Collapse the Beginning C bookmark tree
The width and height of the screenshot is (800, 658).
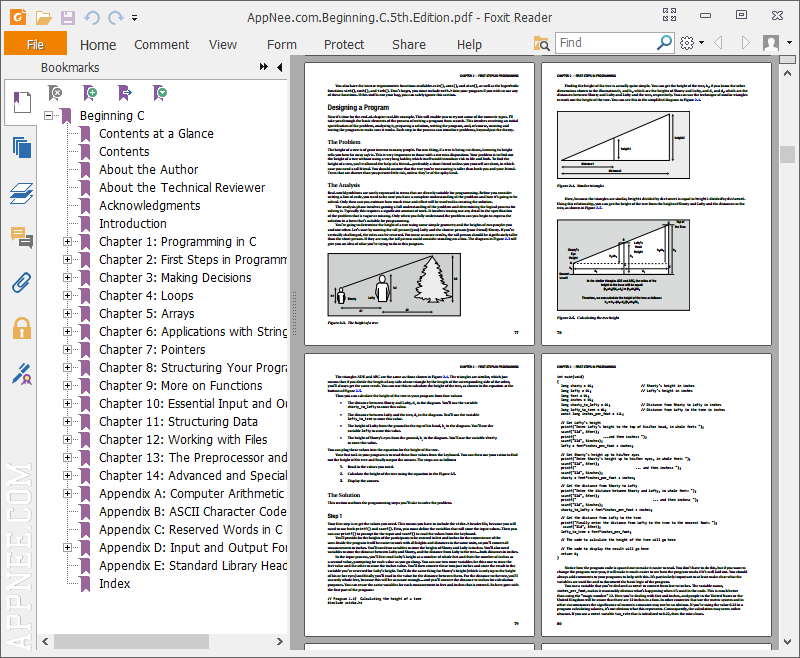click(x=48, y=116)
